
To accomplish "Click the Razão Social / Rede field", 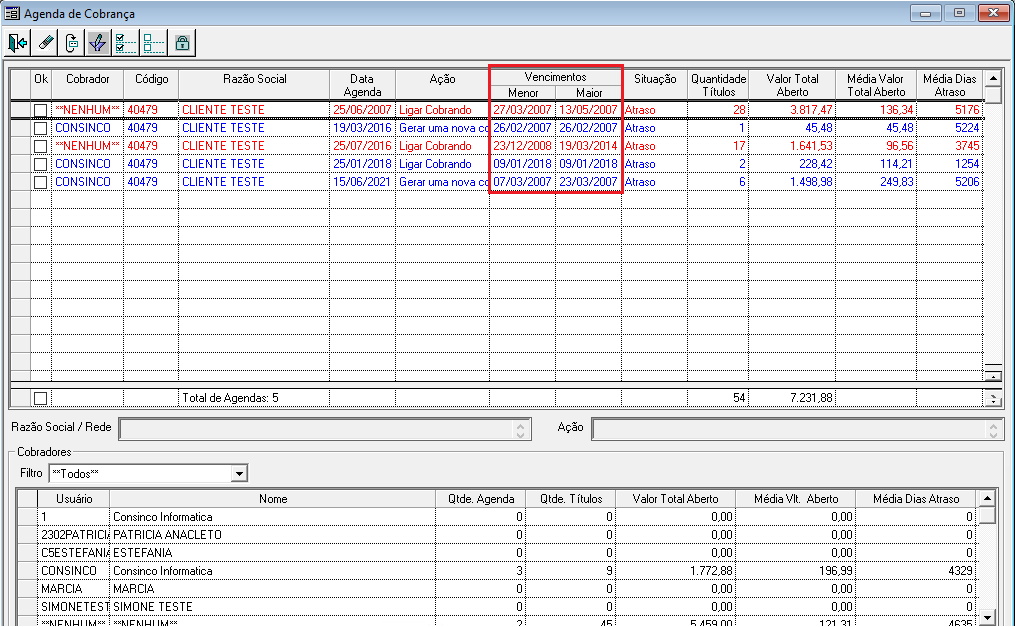I will click(325, 429).
